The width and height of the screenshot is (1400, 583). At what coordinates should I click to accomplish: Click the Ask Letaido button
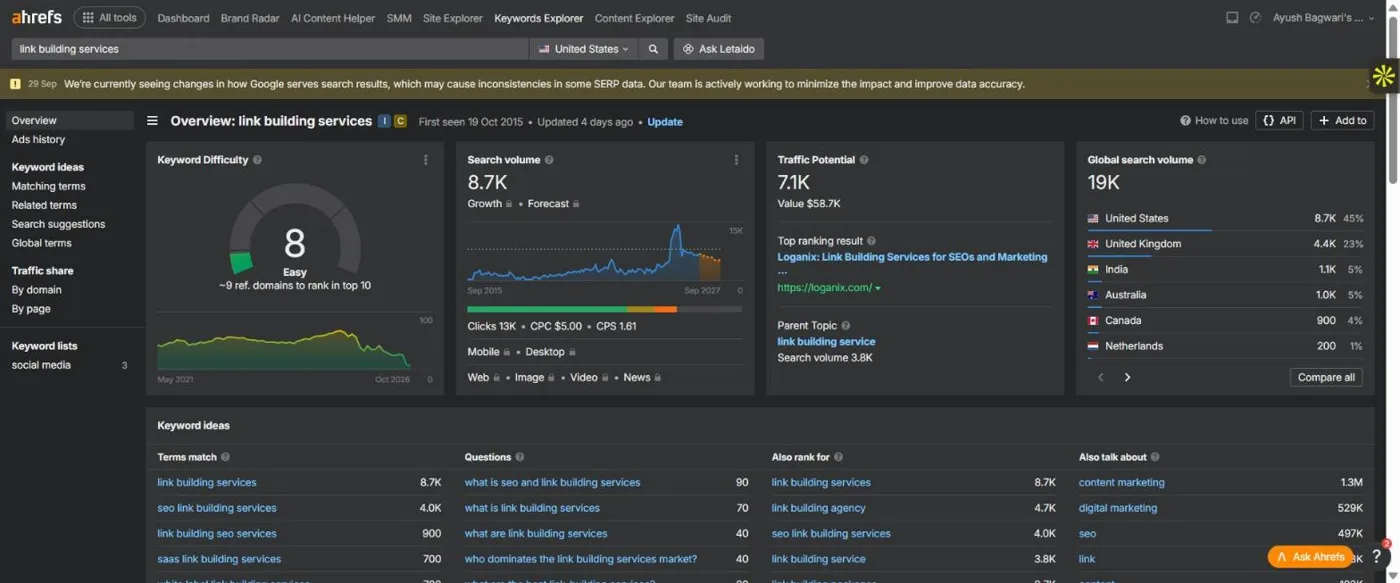pyautogui.click(x=720, y=49)
